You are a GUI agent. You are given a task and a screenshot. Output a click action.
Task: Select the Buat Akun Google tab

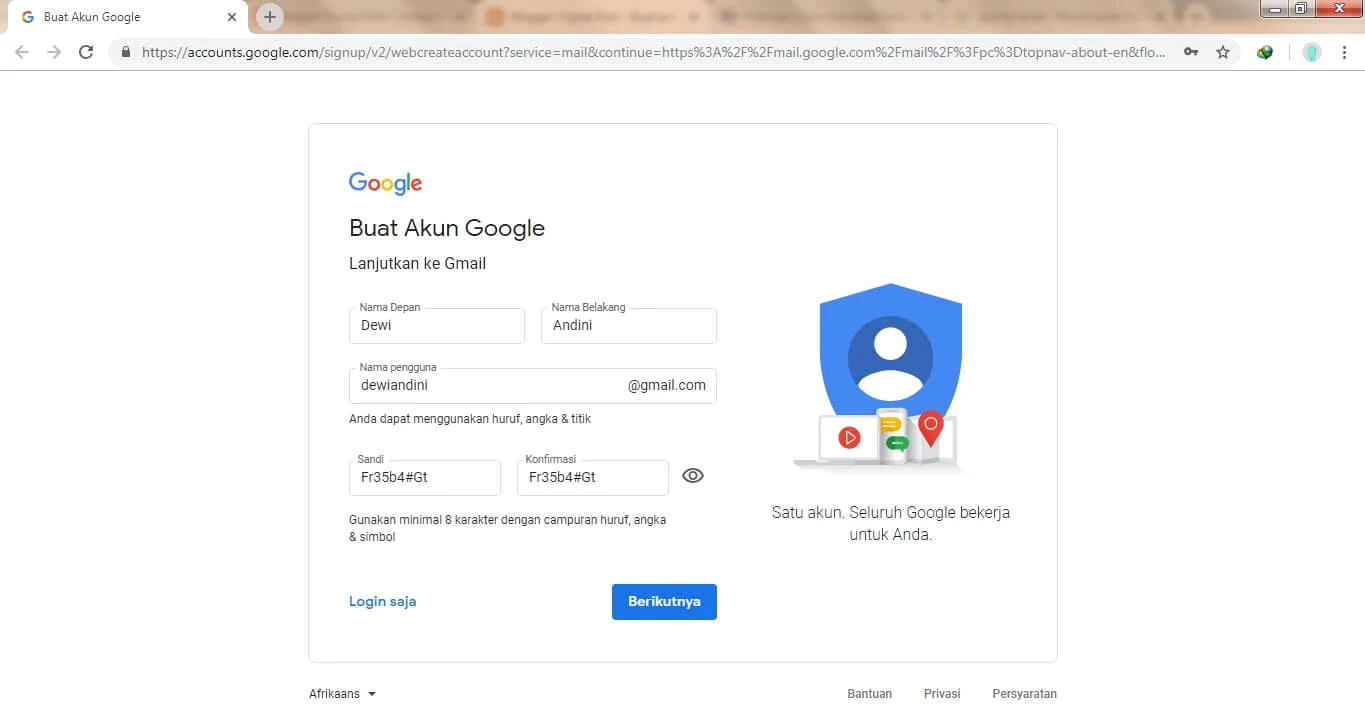pos(126,17)
